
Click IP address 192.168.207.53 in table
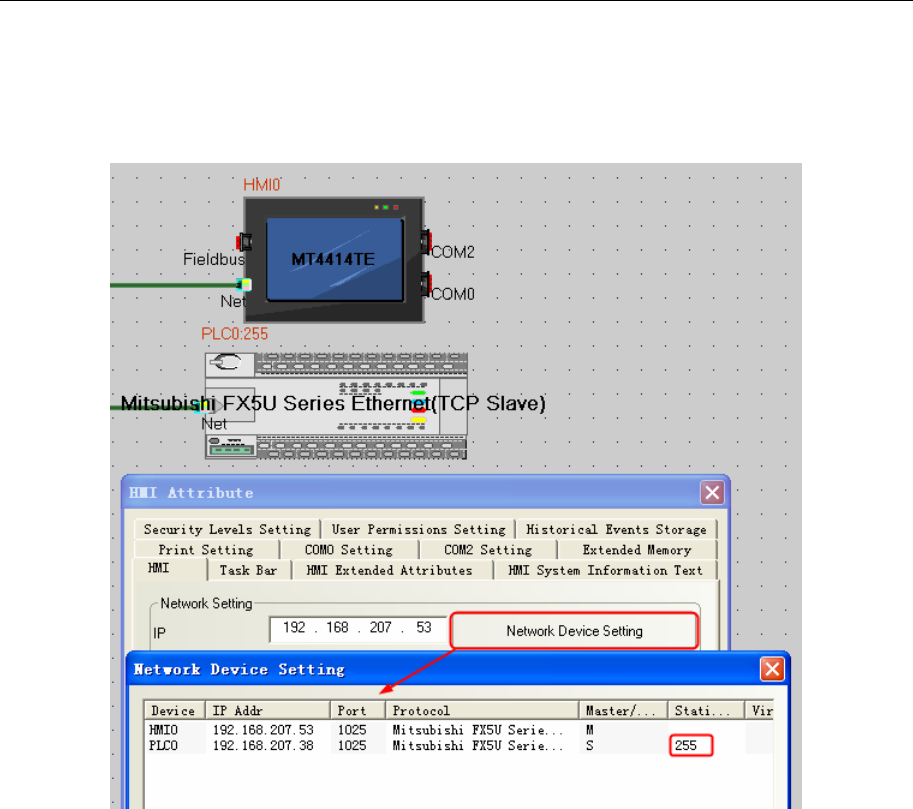[263, 730]
